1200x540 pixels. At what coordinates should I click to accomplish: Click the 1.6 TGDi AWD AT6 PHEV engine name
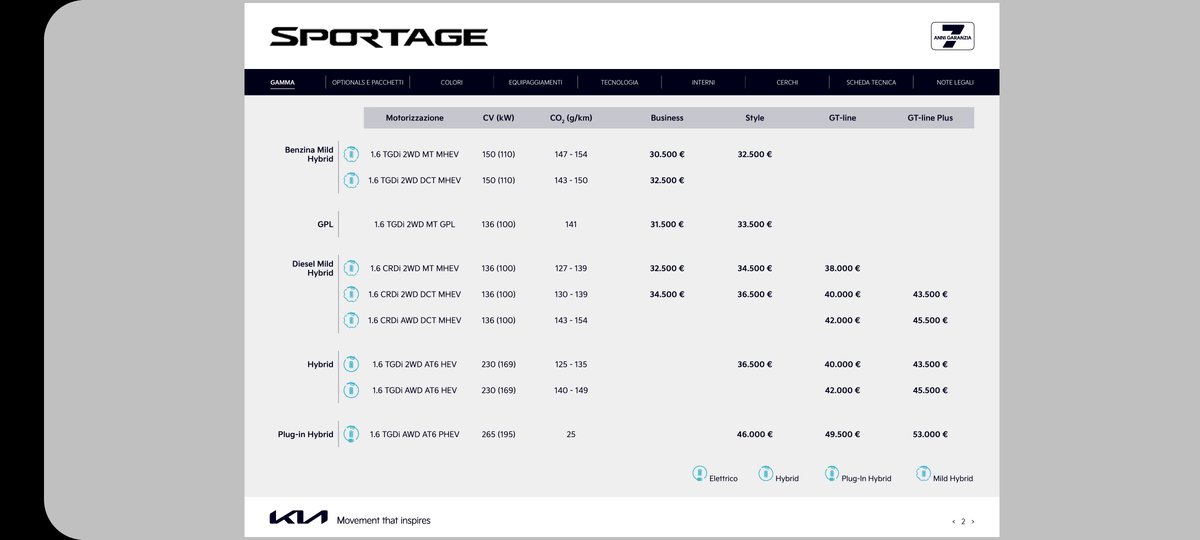(x=414, y=434)
